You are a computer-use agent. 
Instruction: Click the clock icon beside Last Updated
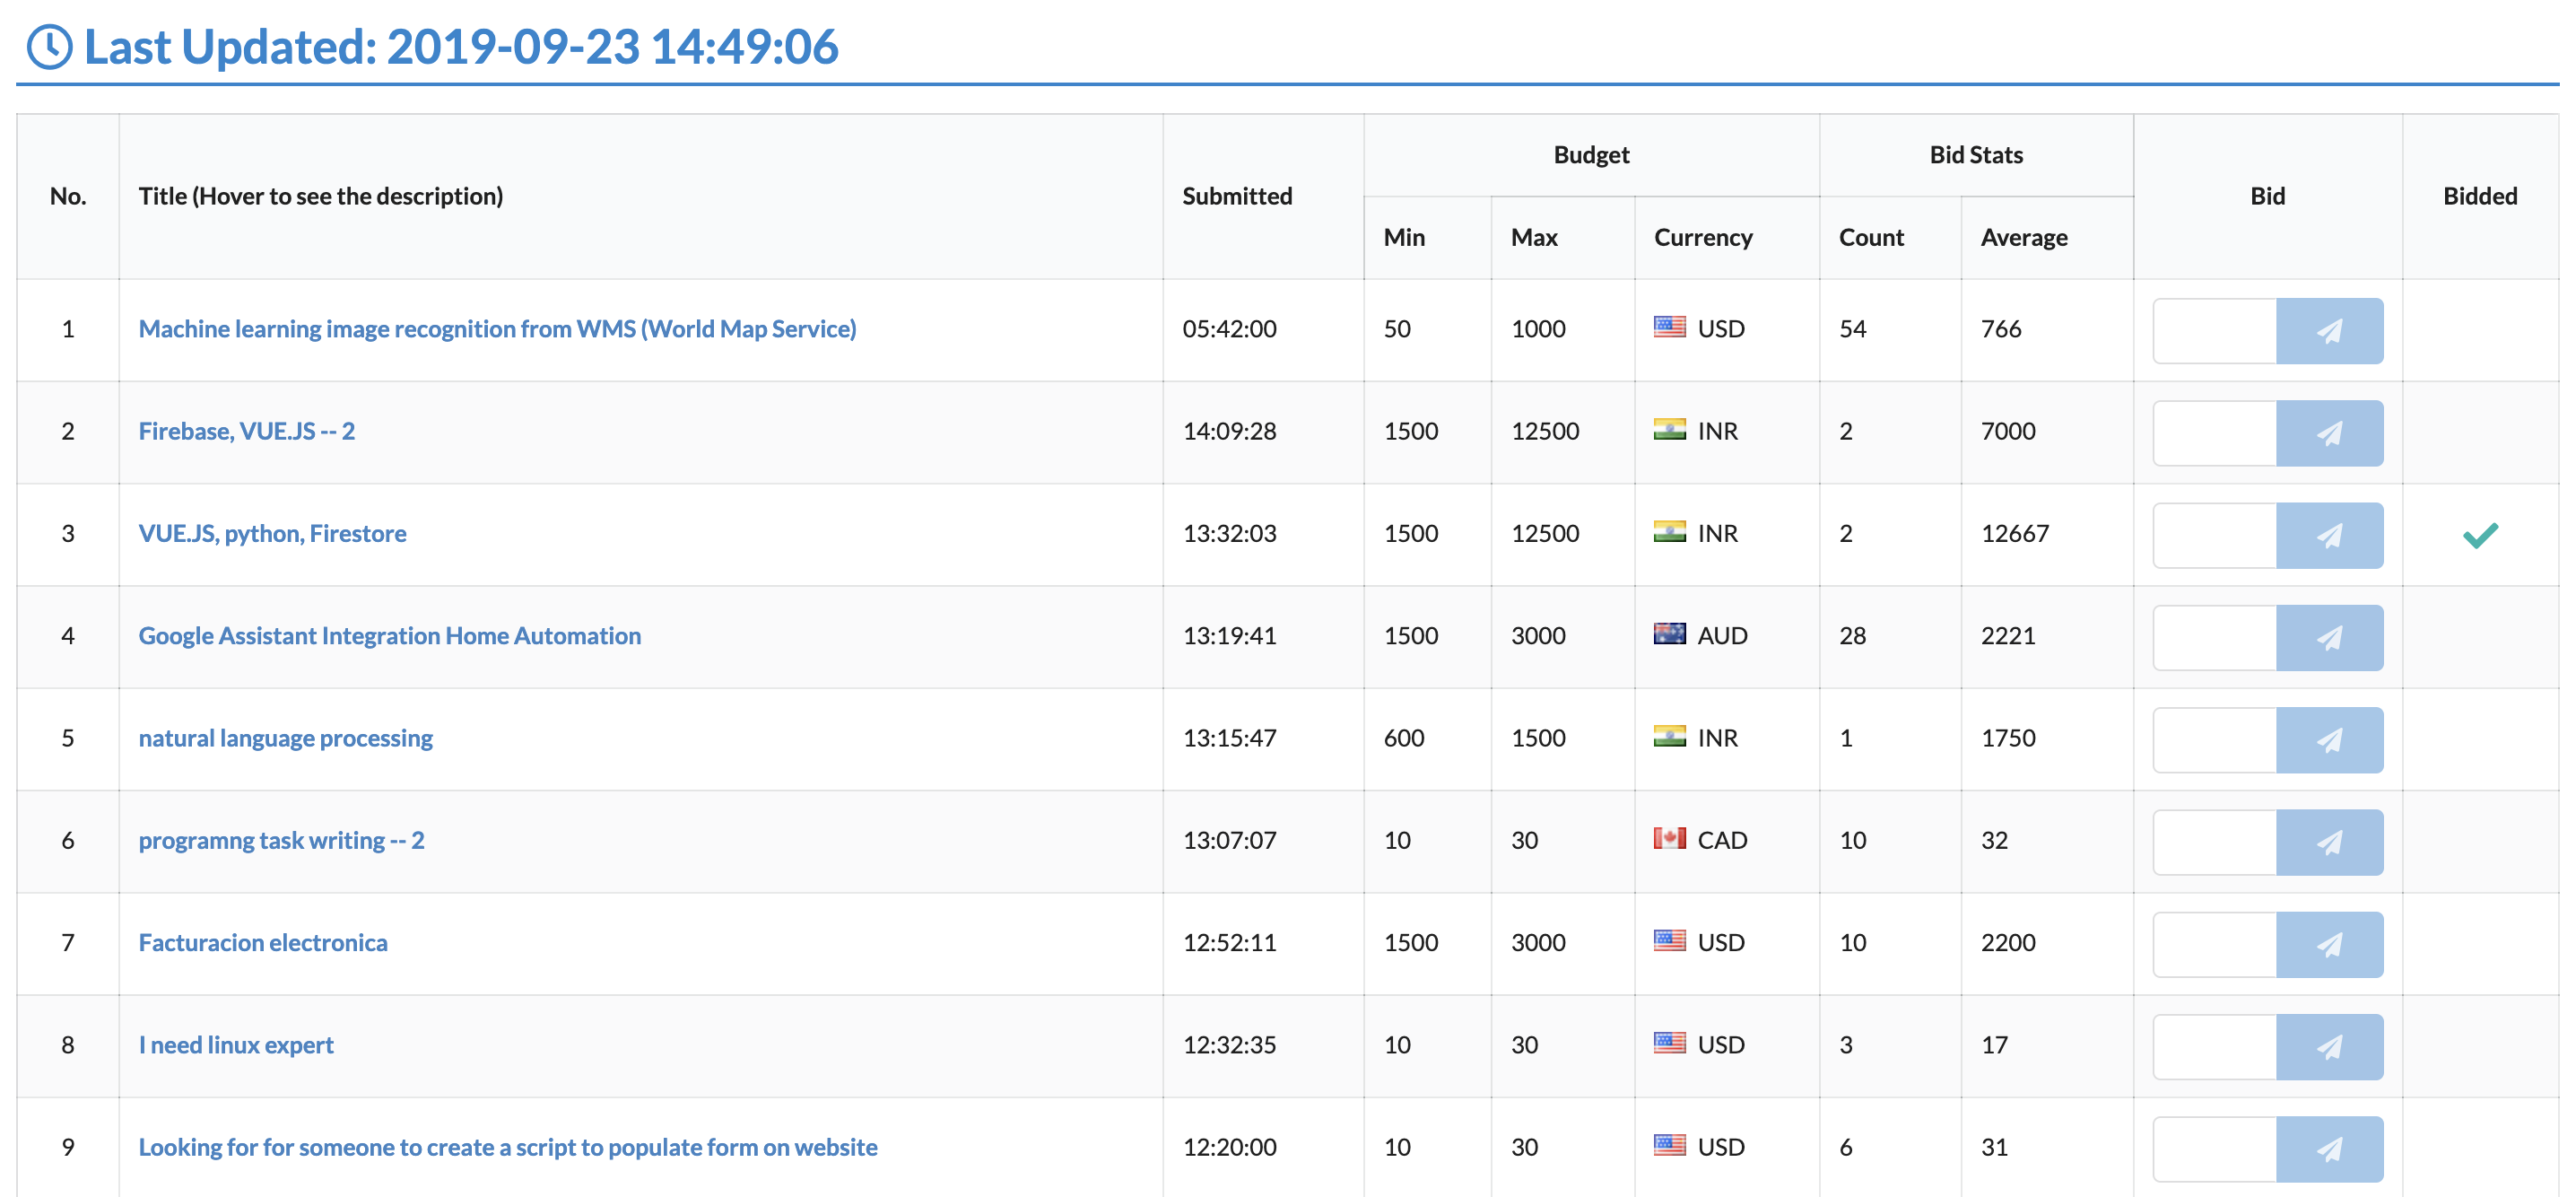point(49,47)
